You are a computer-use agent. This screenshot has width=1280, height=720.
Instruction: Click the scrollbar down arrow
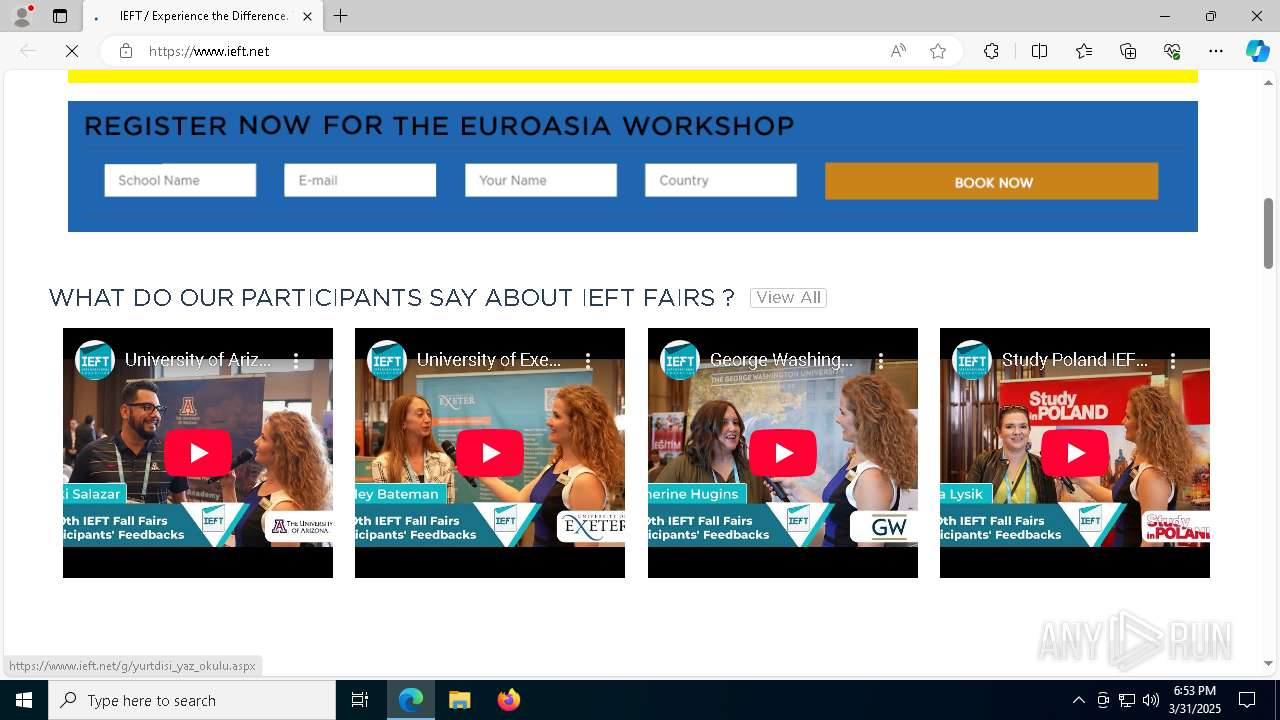pos(1268,663)
